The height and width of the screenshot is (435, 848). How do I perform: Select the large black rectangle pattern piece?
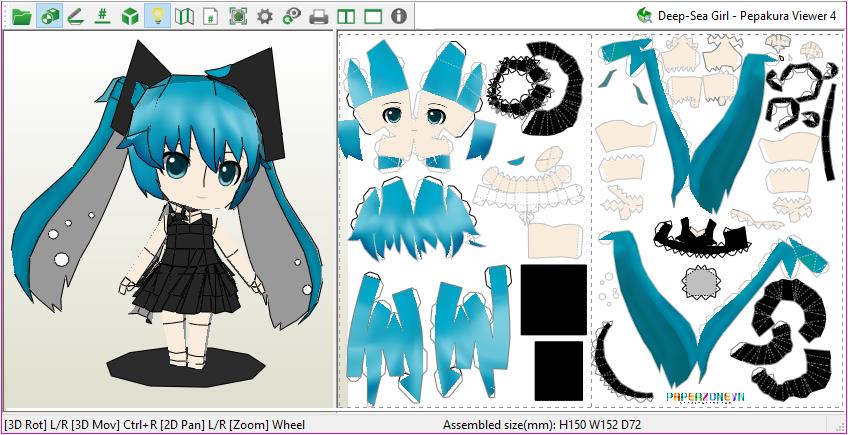pyautogui.click(x=554, y=300)
